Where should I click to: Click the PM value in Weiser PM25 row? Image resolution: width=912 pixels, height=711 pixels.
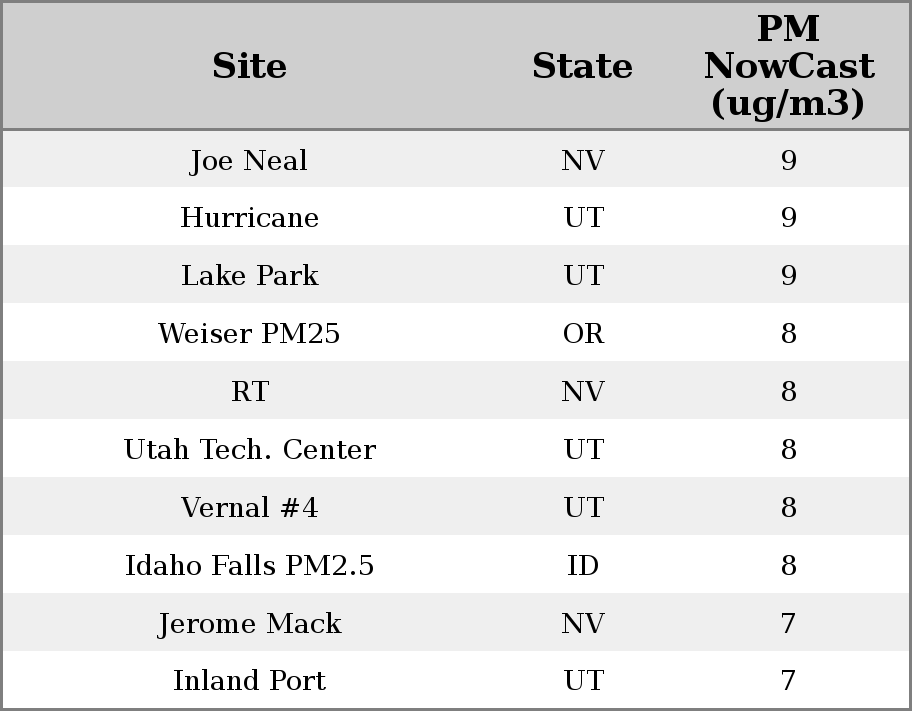pos(788,334)
